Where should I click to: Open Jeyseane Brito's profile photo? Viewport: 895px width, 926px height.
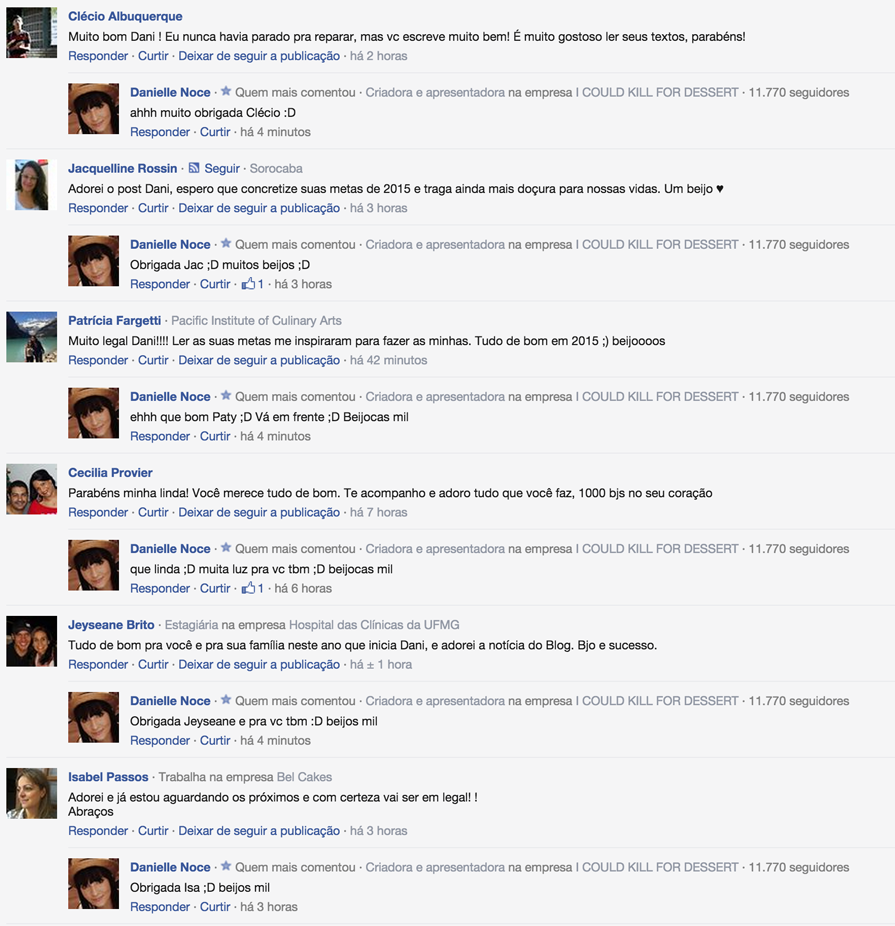pyautogui.click(x=31, y=641)
